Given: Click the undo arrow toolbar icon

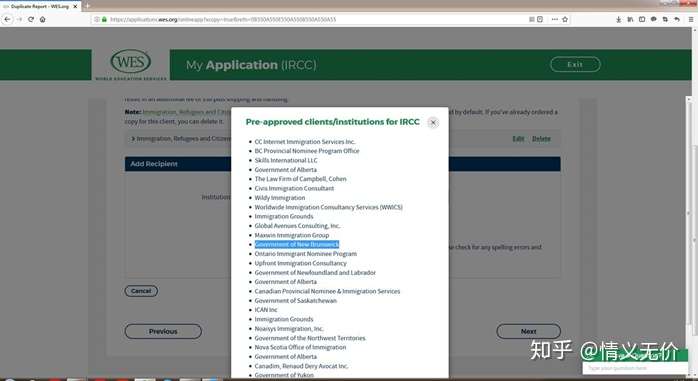Looking at the screenshot, I should (677, 19).
